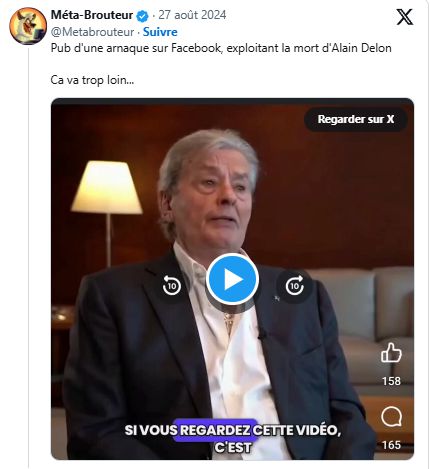Viewport: 430px width, 469px height.
Task: Click the 27 août 2024 date link
Action: point(192,15)
